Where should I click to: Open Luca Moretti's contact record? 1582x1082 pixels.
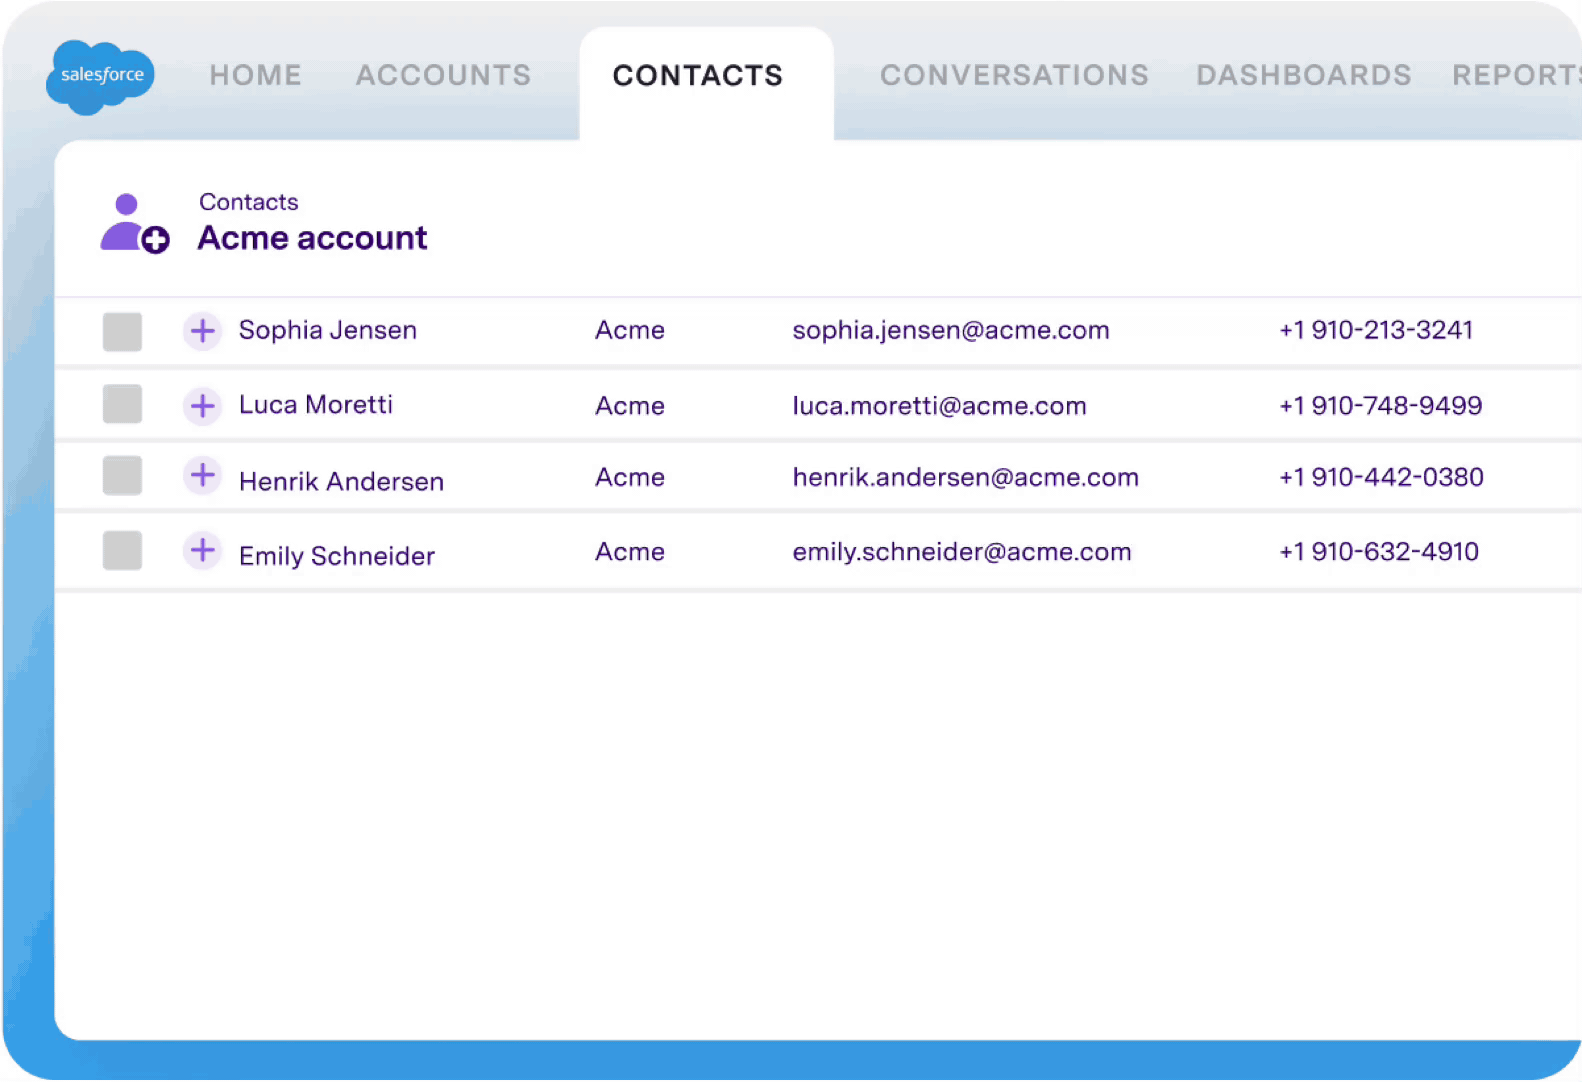click(x=316, y=405)
